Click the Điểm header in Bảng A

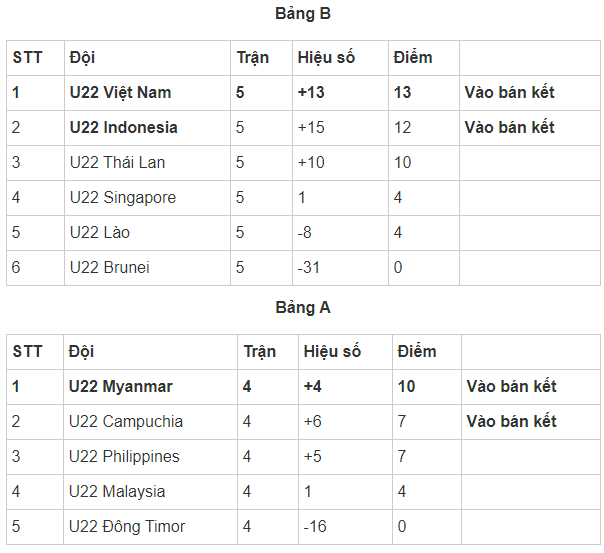tap(417, 352)
